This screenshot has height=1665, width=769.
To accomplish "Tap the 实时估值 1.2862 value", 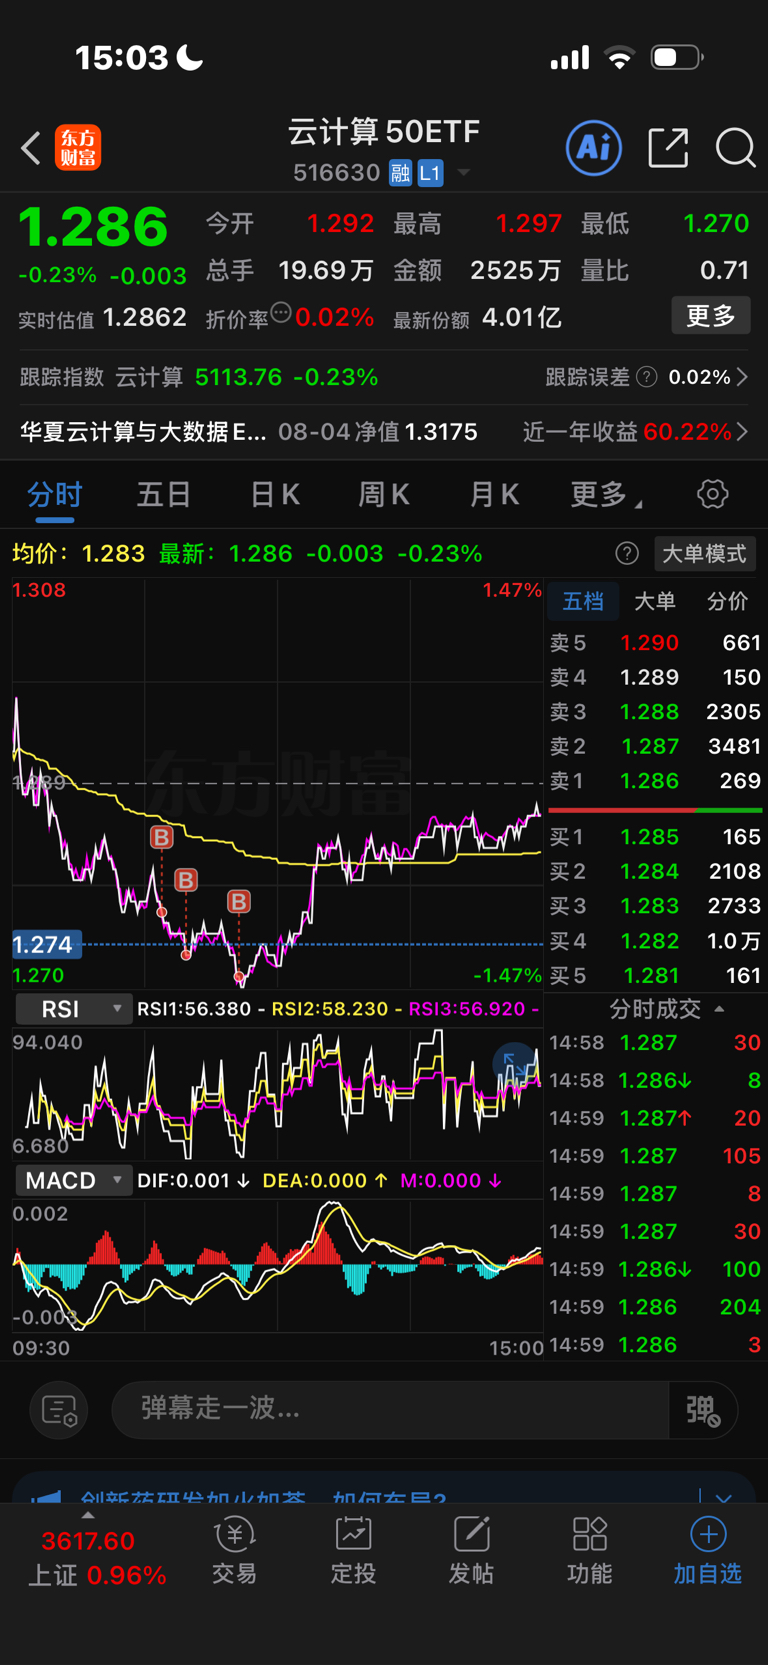I will click(145, 318).
